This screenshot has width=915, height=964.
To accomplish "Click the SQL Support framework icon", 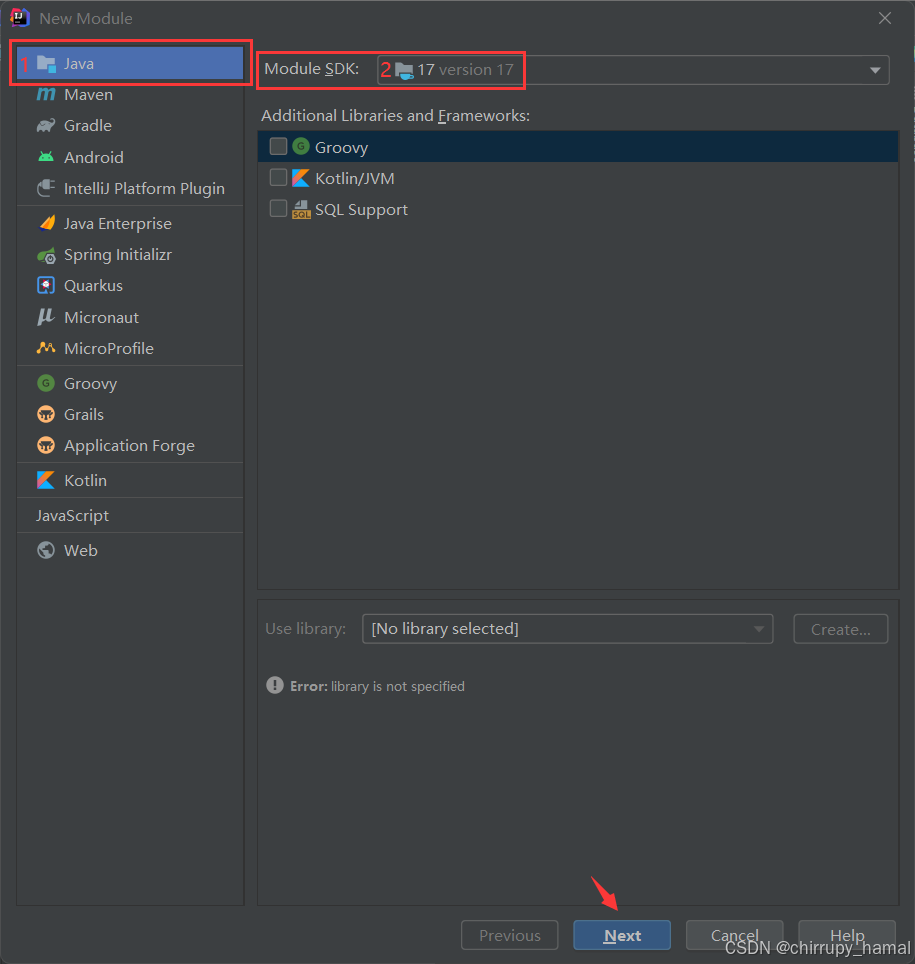I will coord(301,210).
